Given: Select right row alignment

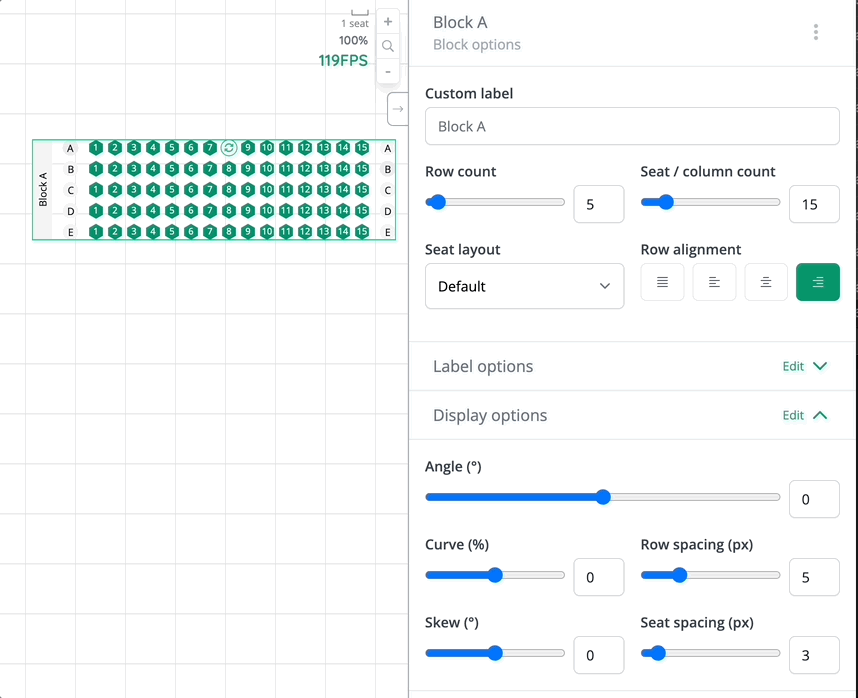Looking at the screenshot, I should coord(818,282).
